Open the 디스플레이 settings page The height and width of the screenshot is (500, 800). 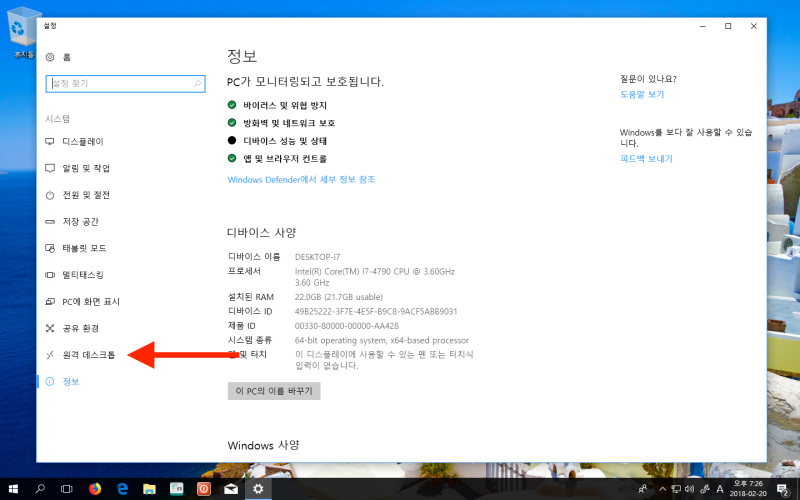pyautogui.click(x=74, y=141)
